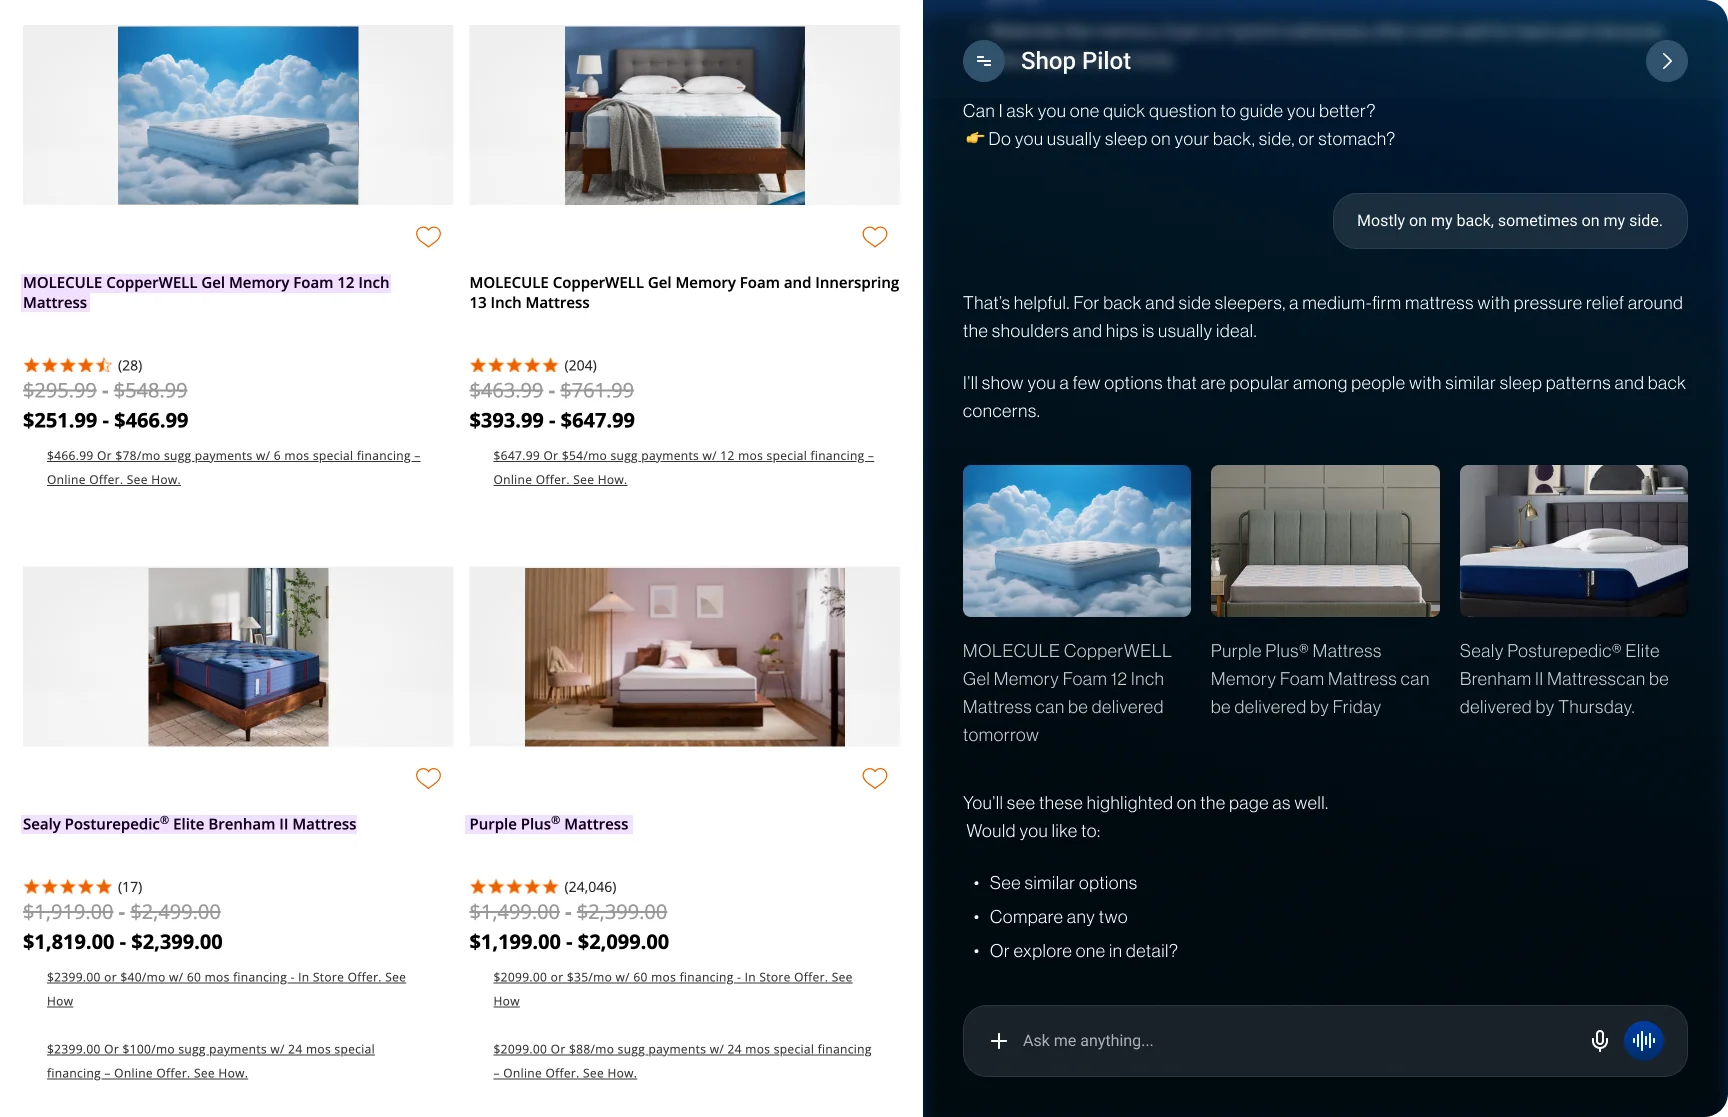The image size is (1728, 1117).
Task: Select Shop Pilot's Purple Plus recommendation thumbnail
Action: (x=1325, y=541)
